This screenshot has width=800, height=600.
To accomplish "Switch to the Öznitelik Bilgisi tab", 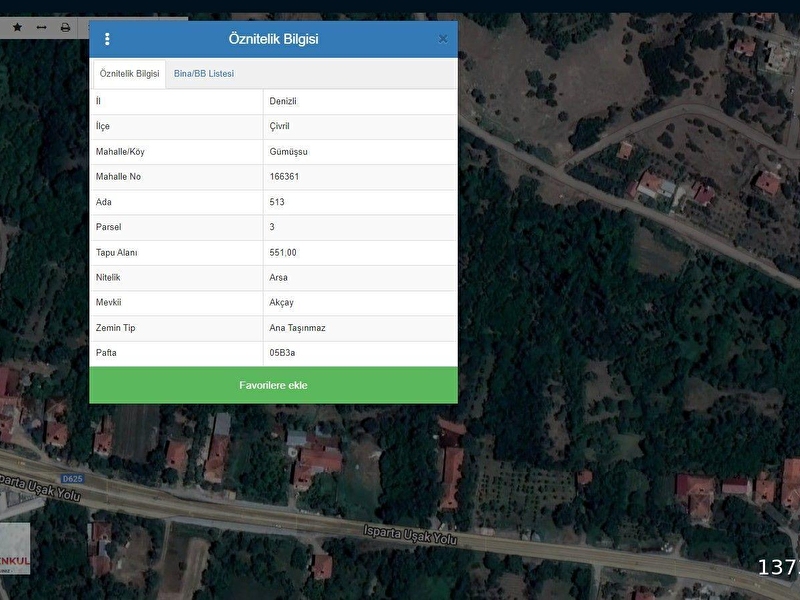I will point(130,73).
